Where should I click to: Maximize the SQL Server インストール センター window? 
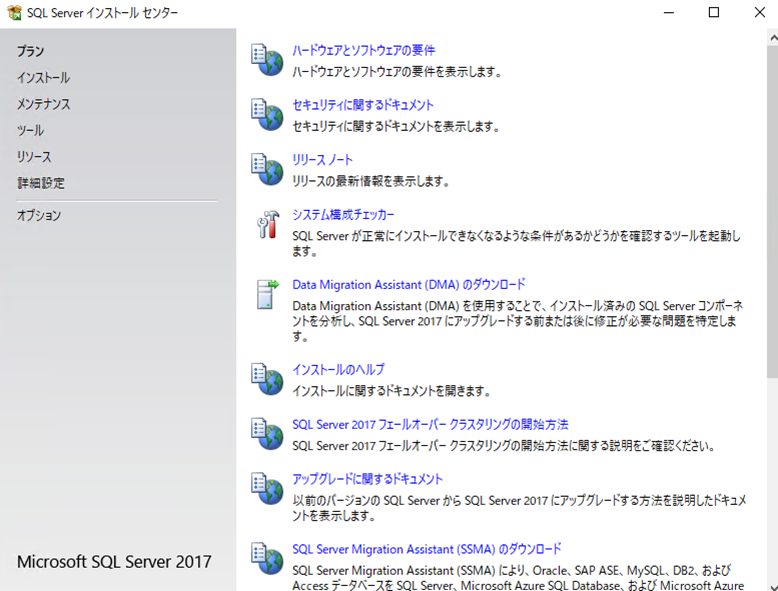pos(713,12)
